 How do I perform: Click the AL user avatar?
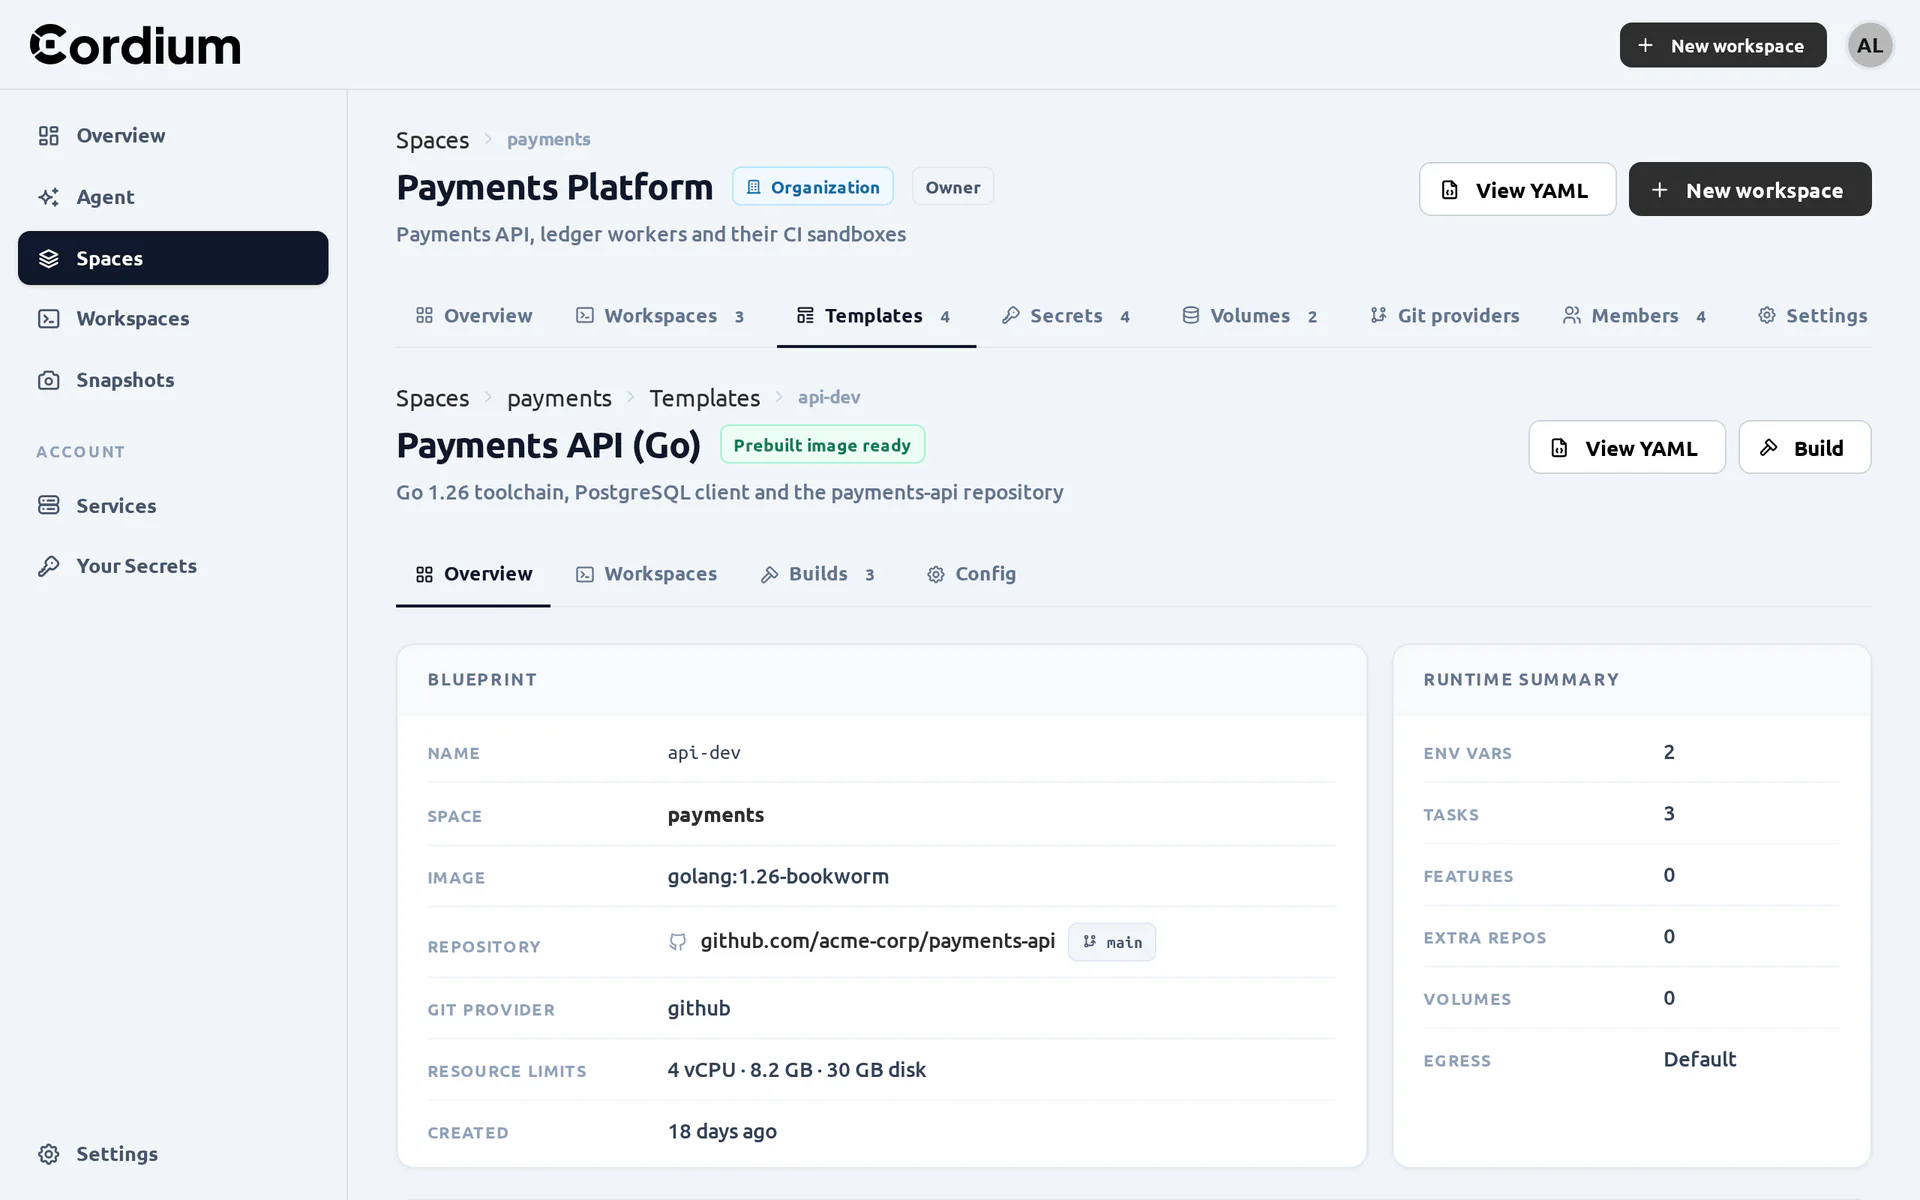1870,45
